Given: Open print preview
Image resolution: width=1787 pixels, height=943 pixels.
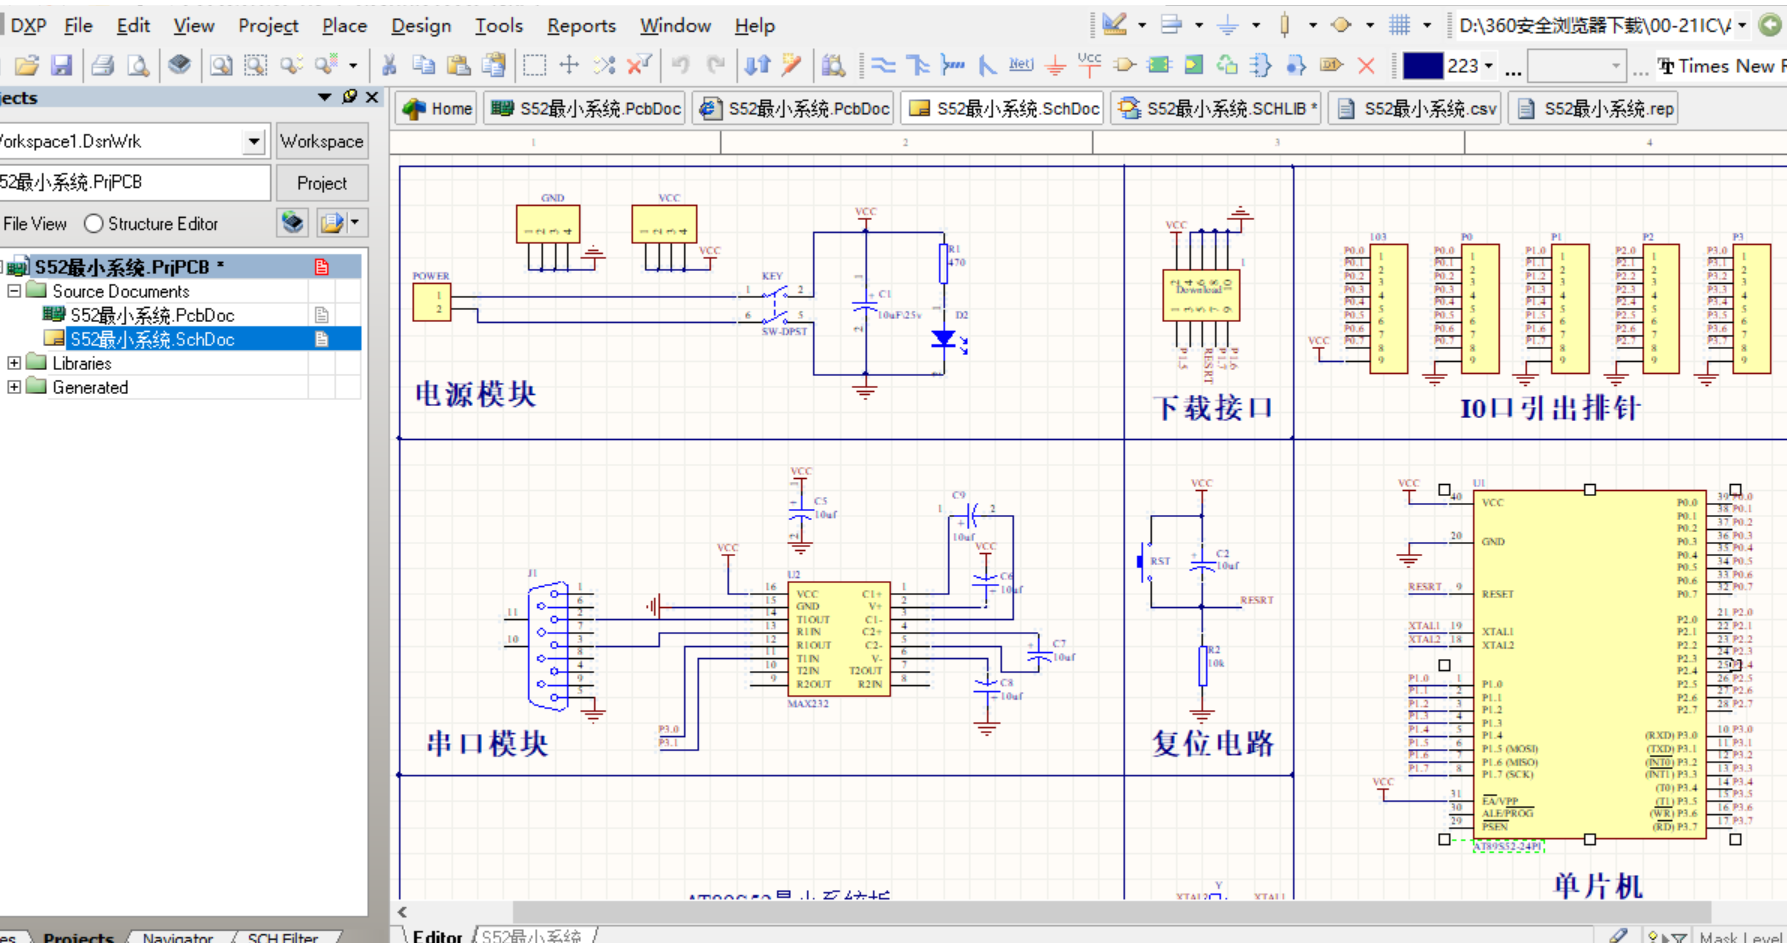Looking at the screenshot, I should click(138, 66).
